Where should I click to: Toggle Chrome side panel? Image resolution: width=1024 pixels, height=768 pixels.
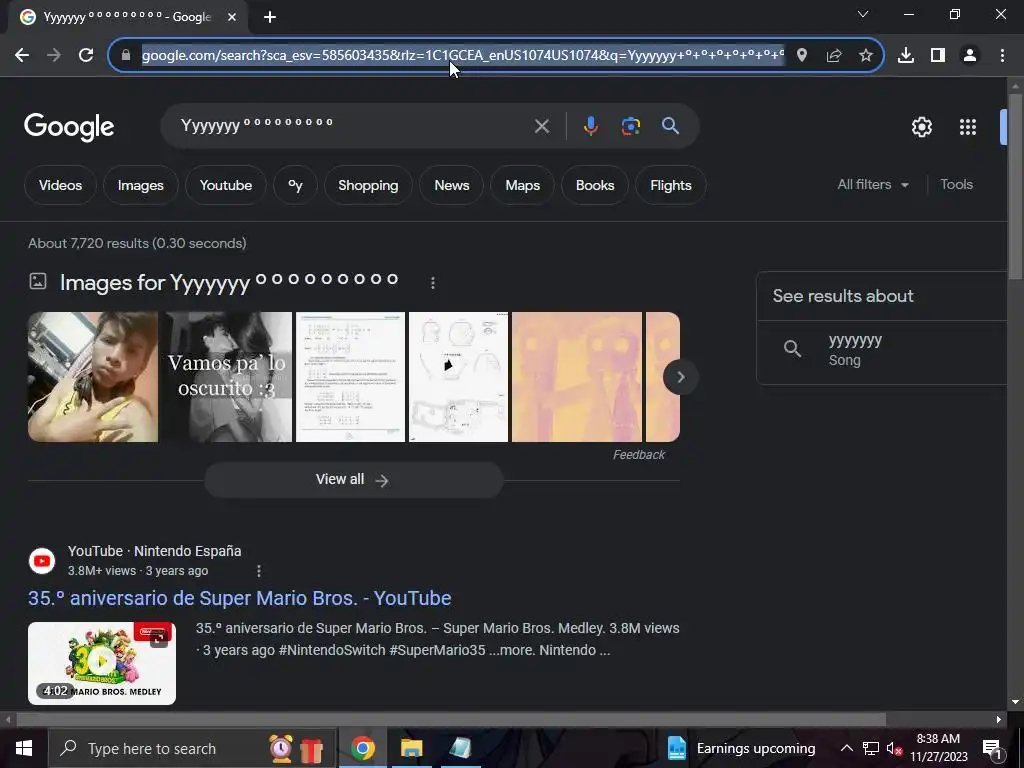pos(938,56)
